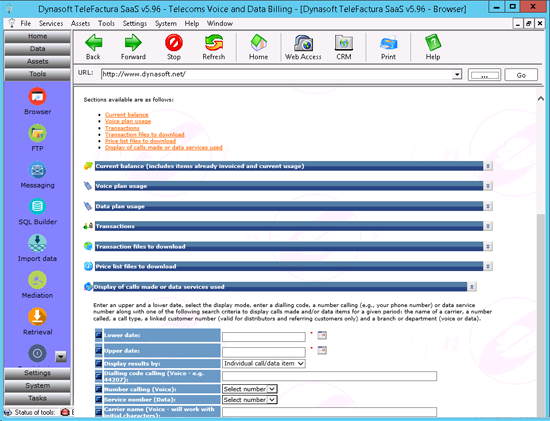The image size is (550, 421).
Task: Click the Current balance section icon
Action: [88, 166]
